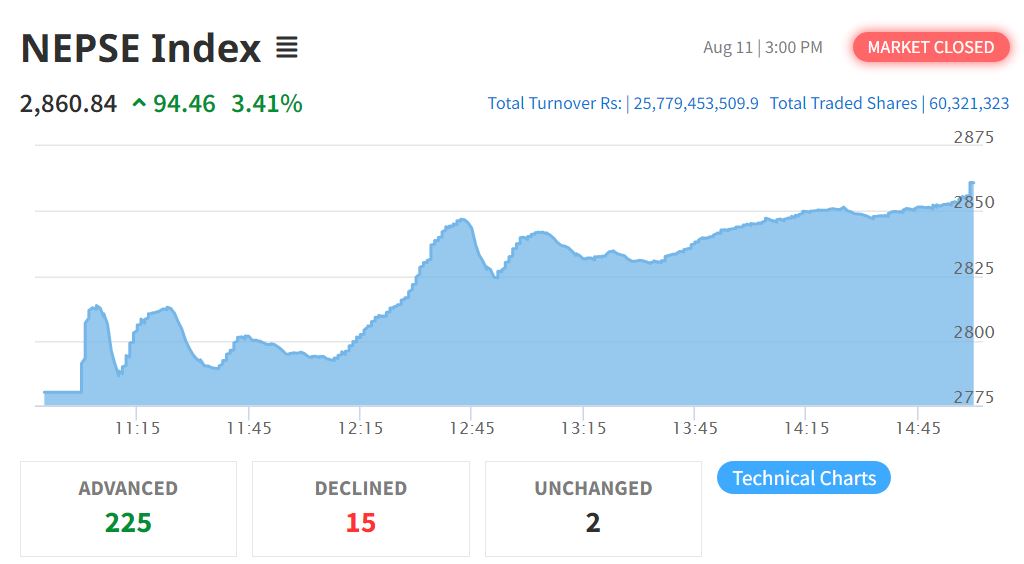
Task: Open Technical Charts
Action: click(x=804, y=478)
